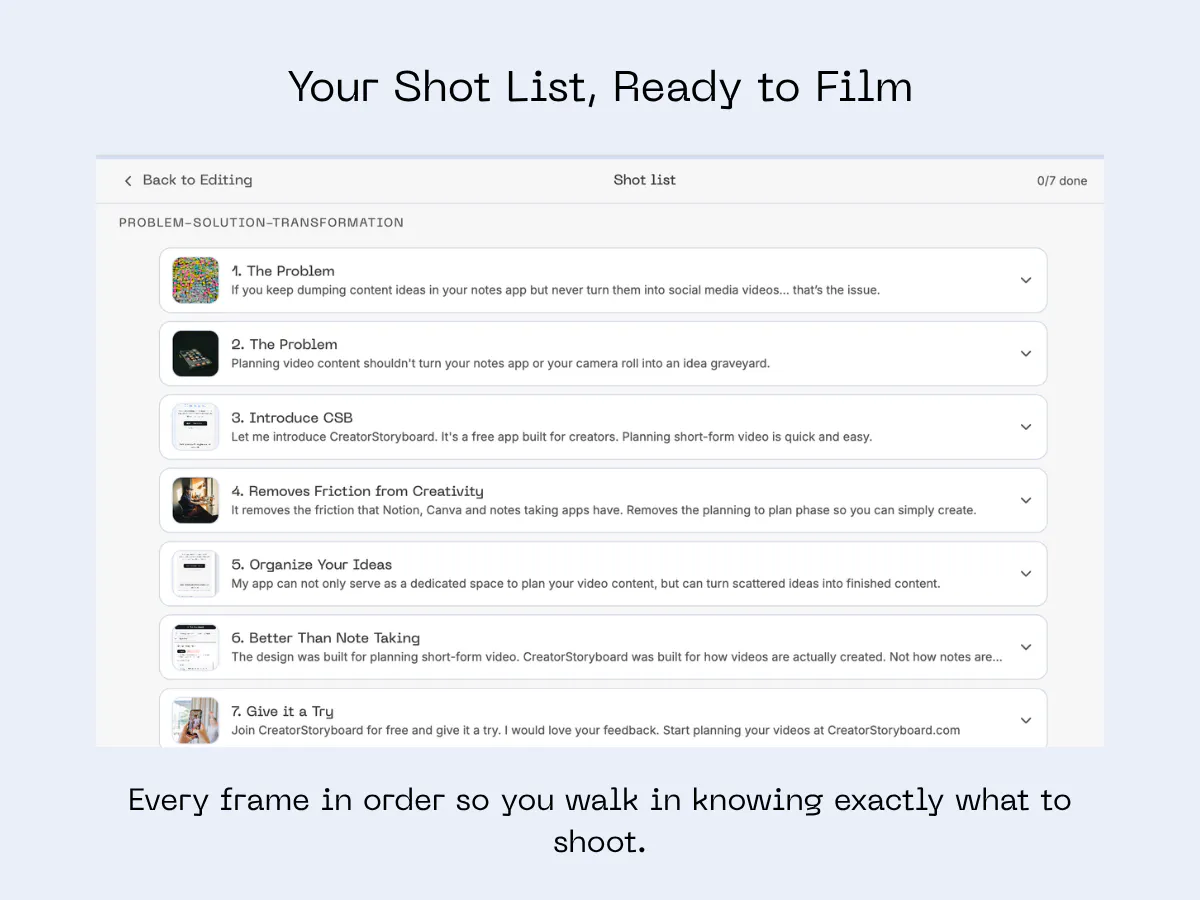The image size is (1200, 900).
Task: Click description 'My app can not only serve'
Action: [x=585, y=583]
